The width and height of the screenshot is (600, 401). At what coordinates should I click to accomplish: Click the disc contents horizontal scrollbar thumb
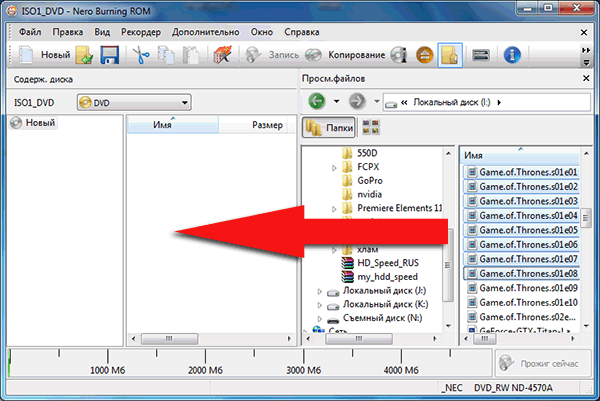(x=169, y=339)
